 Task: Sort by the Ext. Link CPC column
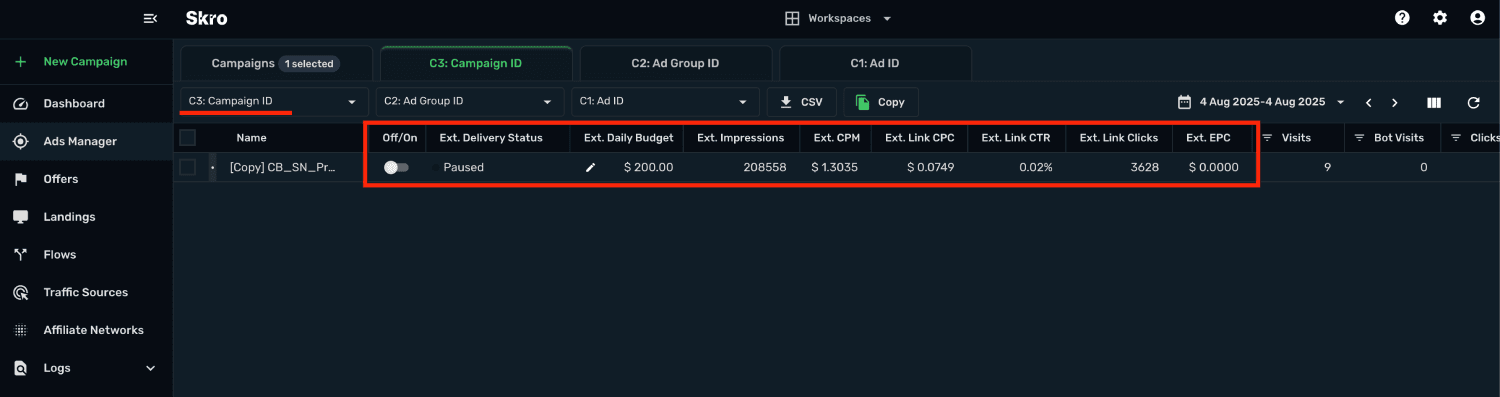tap(919, 138)
